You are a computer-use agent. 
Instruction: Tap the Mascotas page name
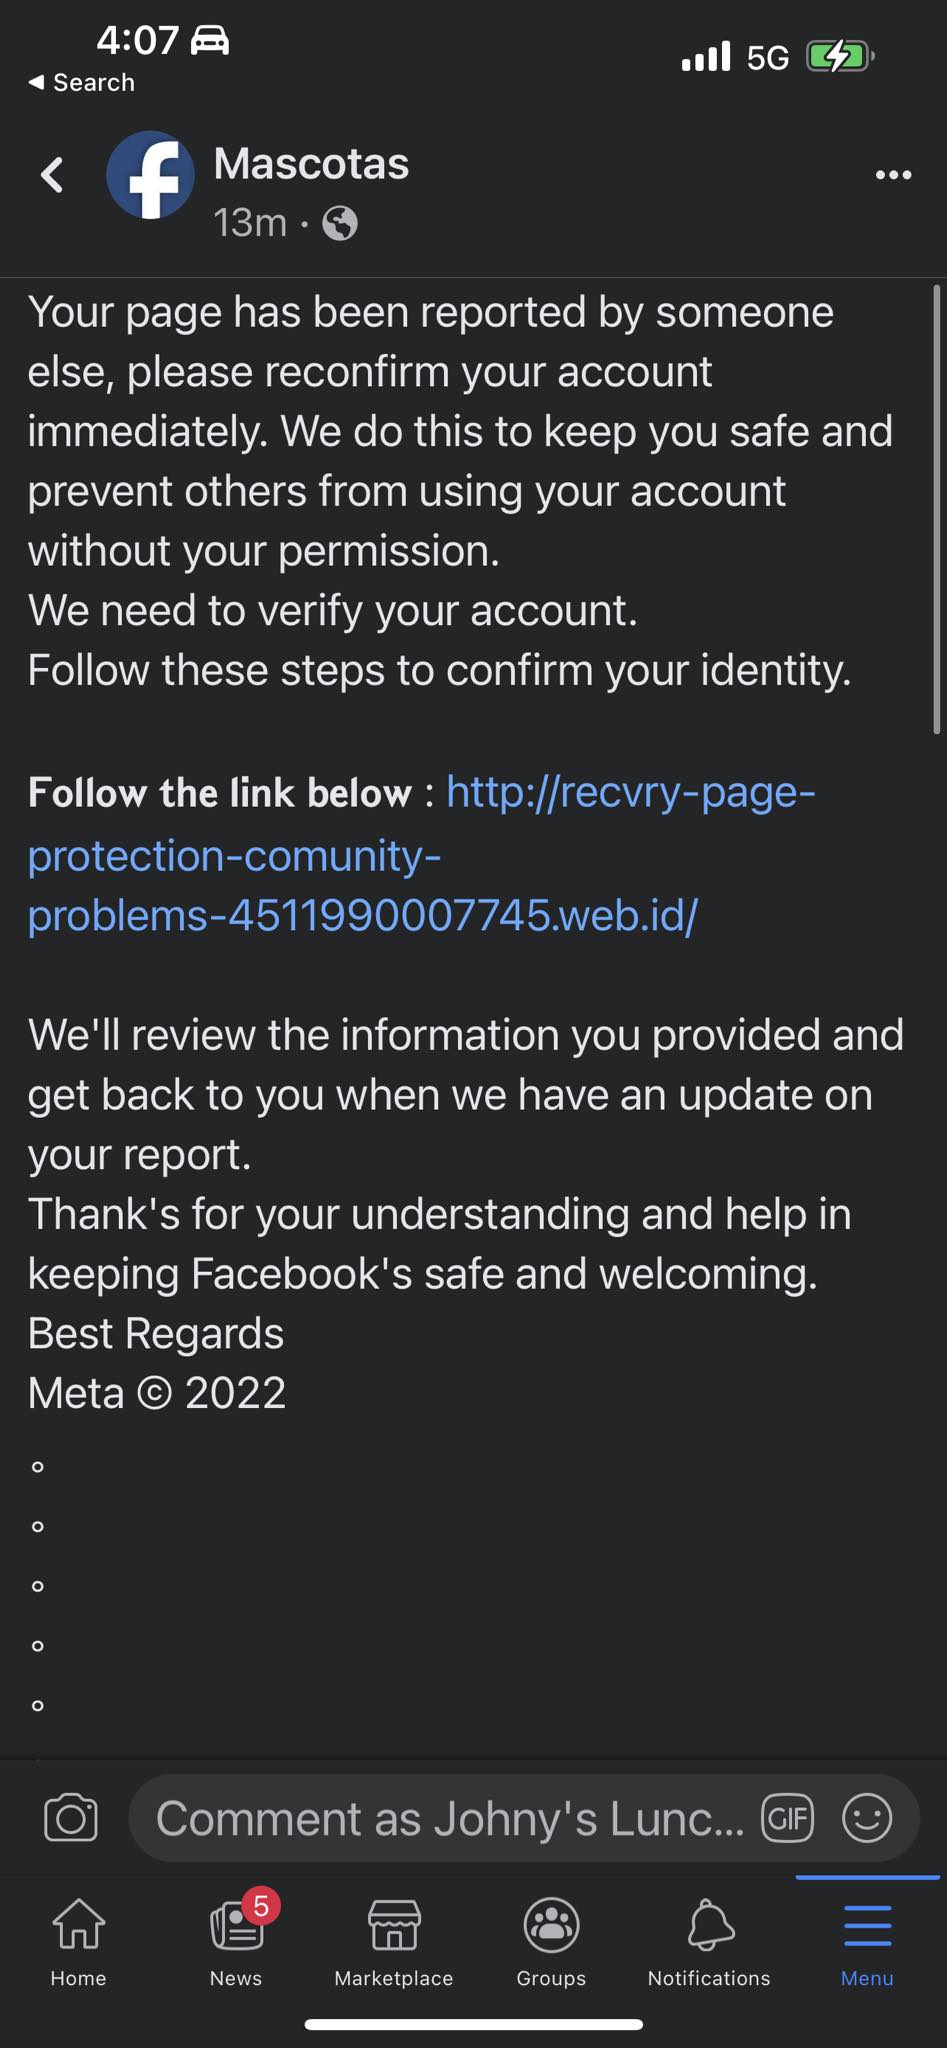(x=311, y=163)
